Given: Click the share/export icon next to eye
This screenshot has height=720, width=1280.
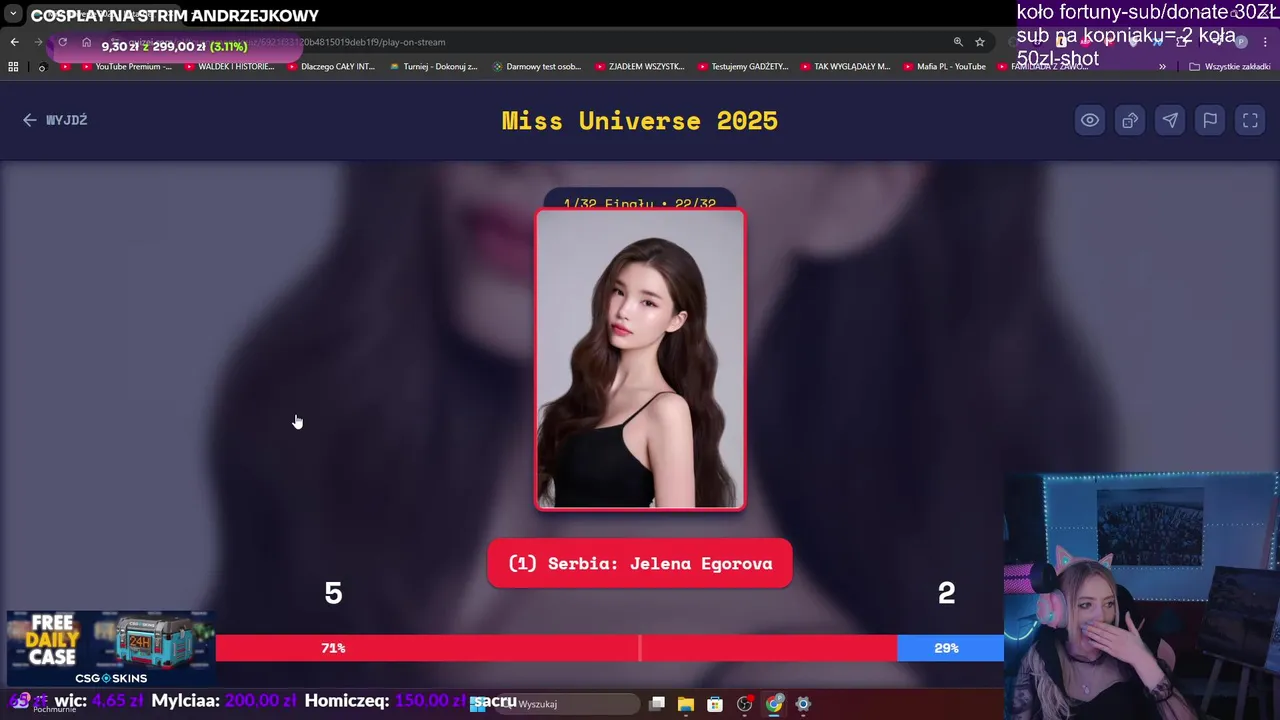Looking at the screenshot, I should [1130, 120].
